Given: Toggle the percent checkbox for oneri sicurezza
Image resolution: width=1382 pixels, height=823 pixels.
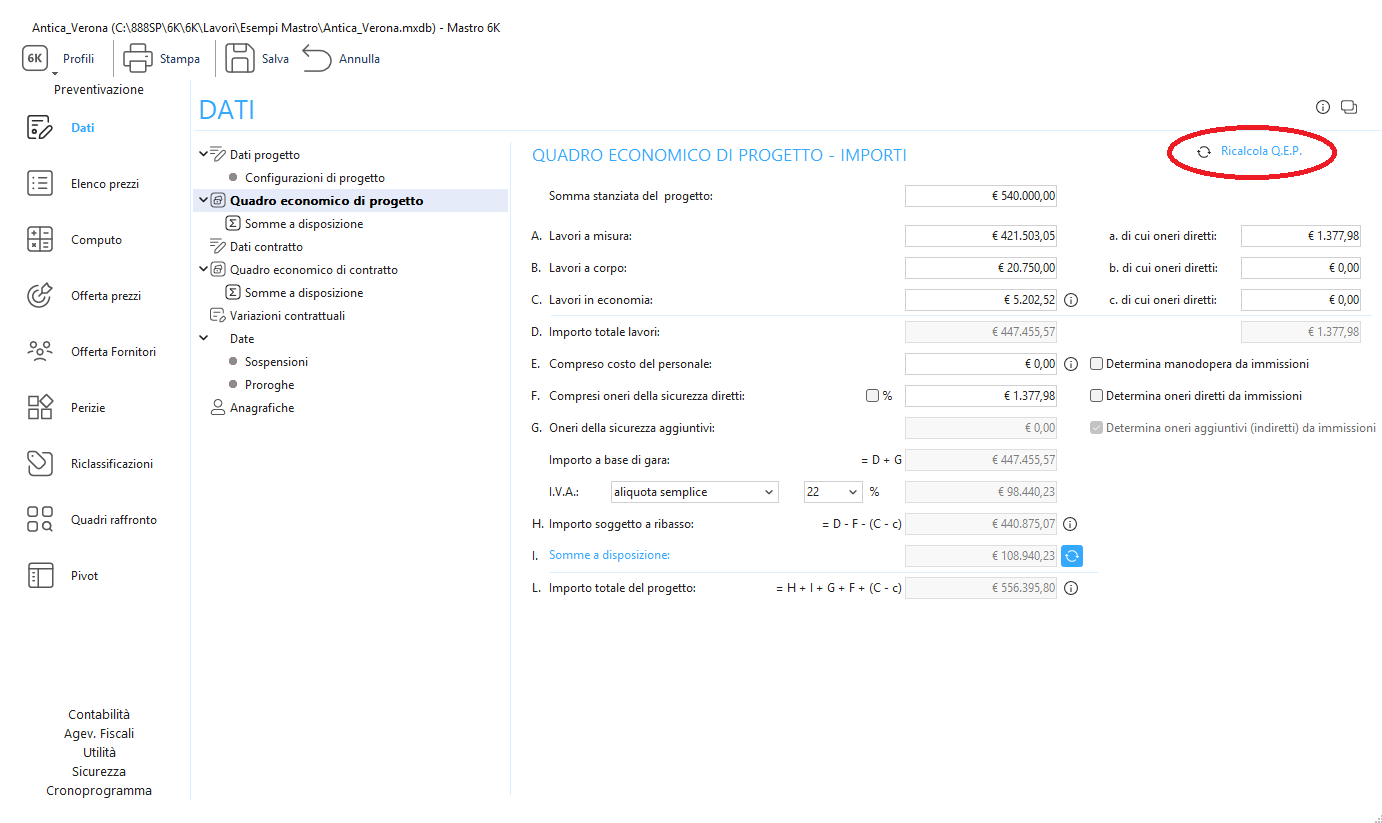Looking at the screenshot, I should 872,396.
